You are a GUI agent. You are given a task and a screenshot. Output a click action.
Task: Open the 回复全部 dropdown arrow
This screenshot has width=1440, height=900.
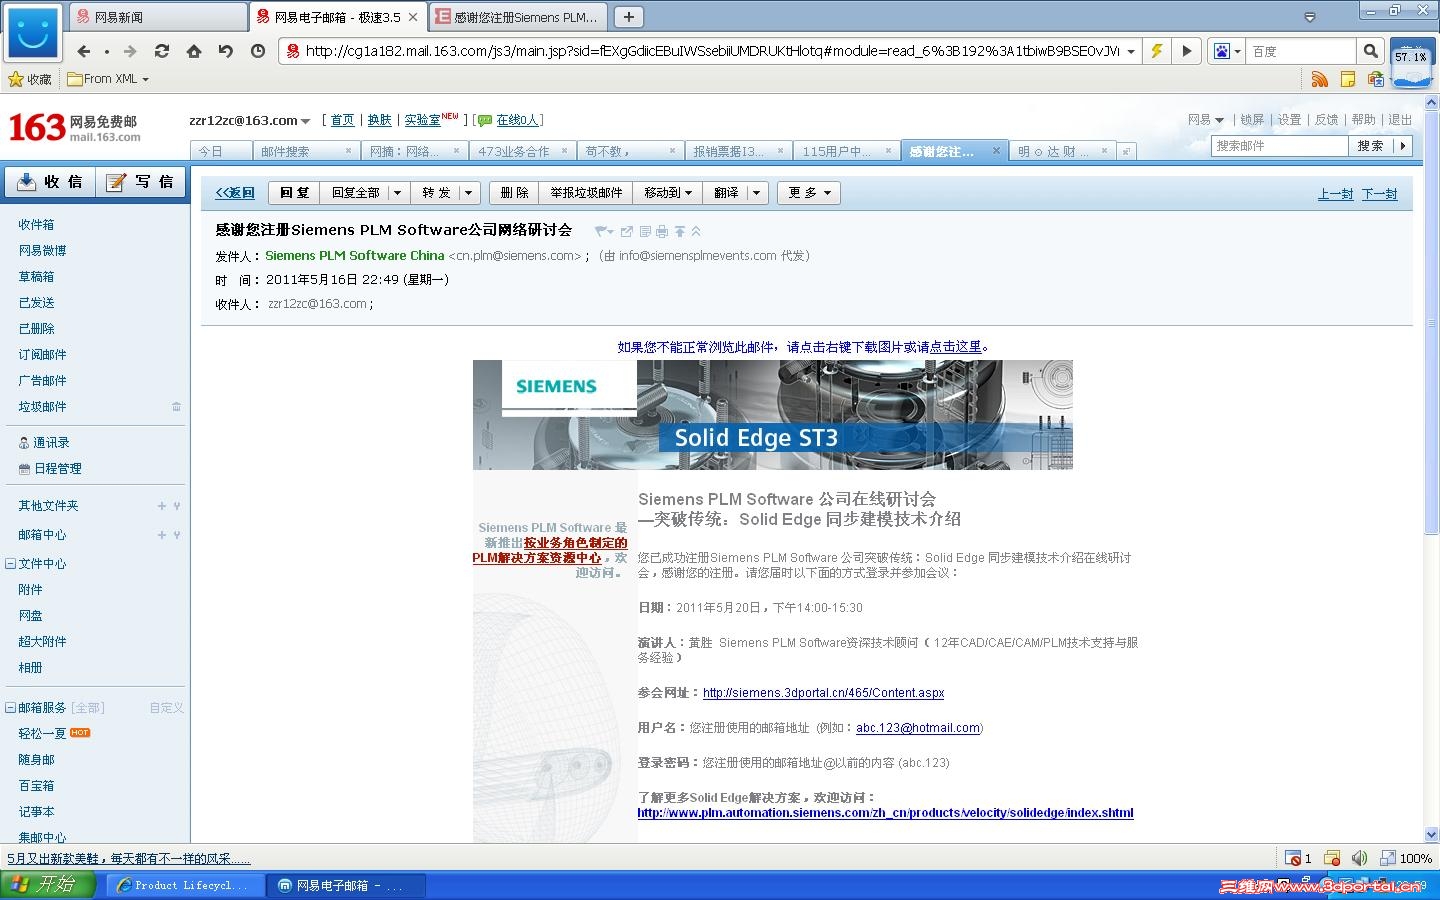[397, 193]
